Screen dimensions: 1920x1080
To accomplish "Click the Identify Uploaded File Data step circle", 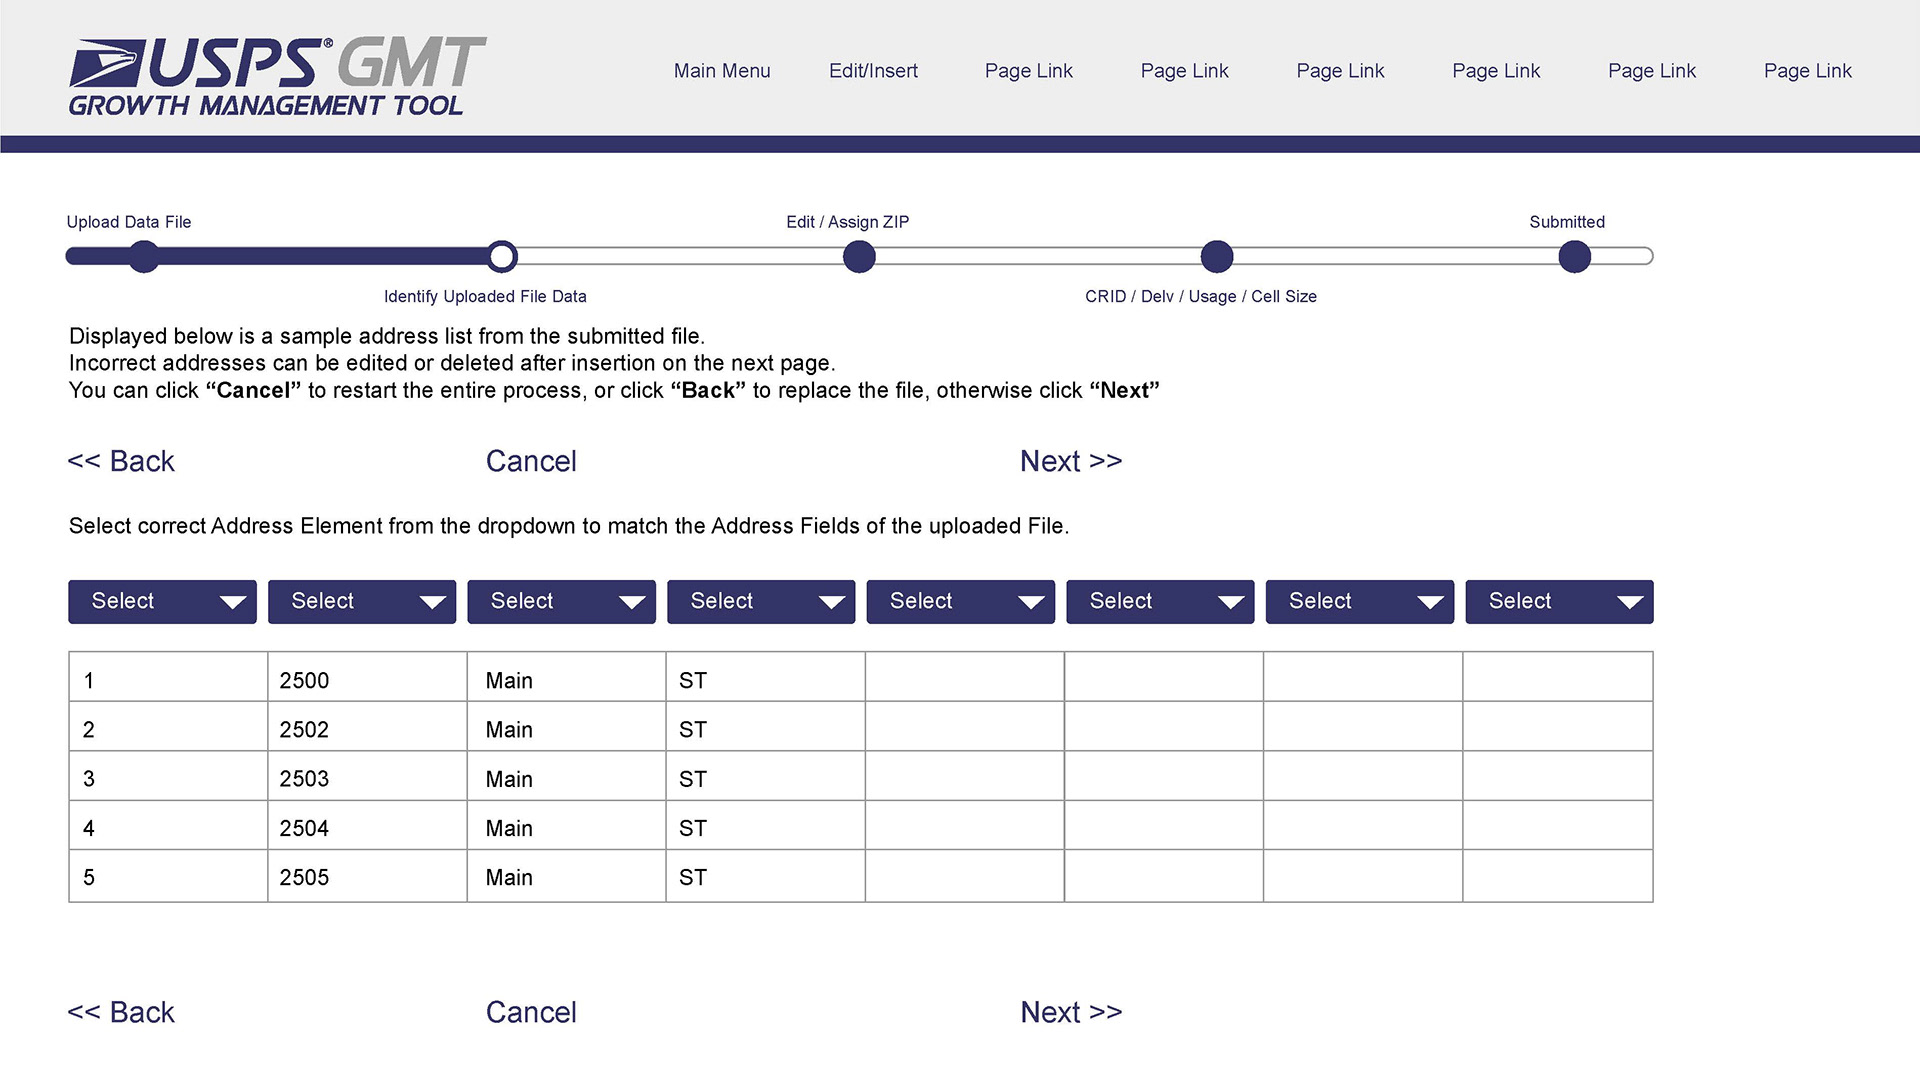I will click(502, 257).
